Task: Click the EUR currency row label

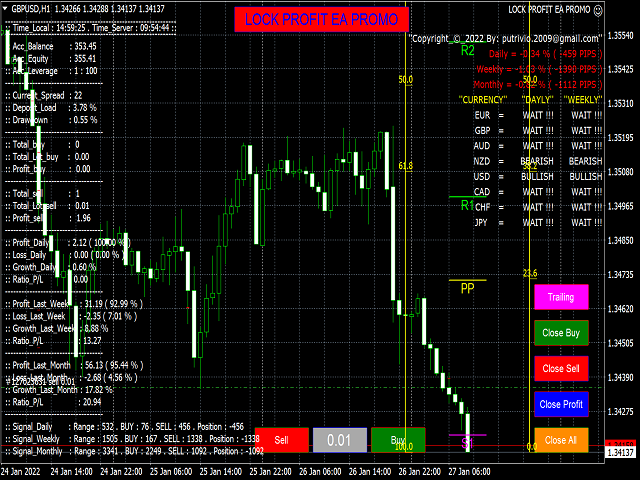Action: click(x=482, y=116)
